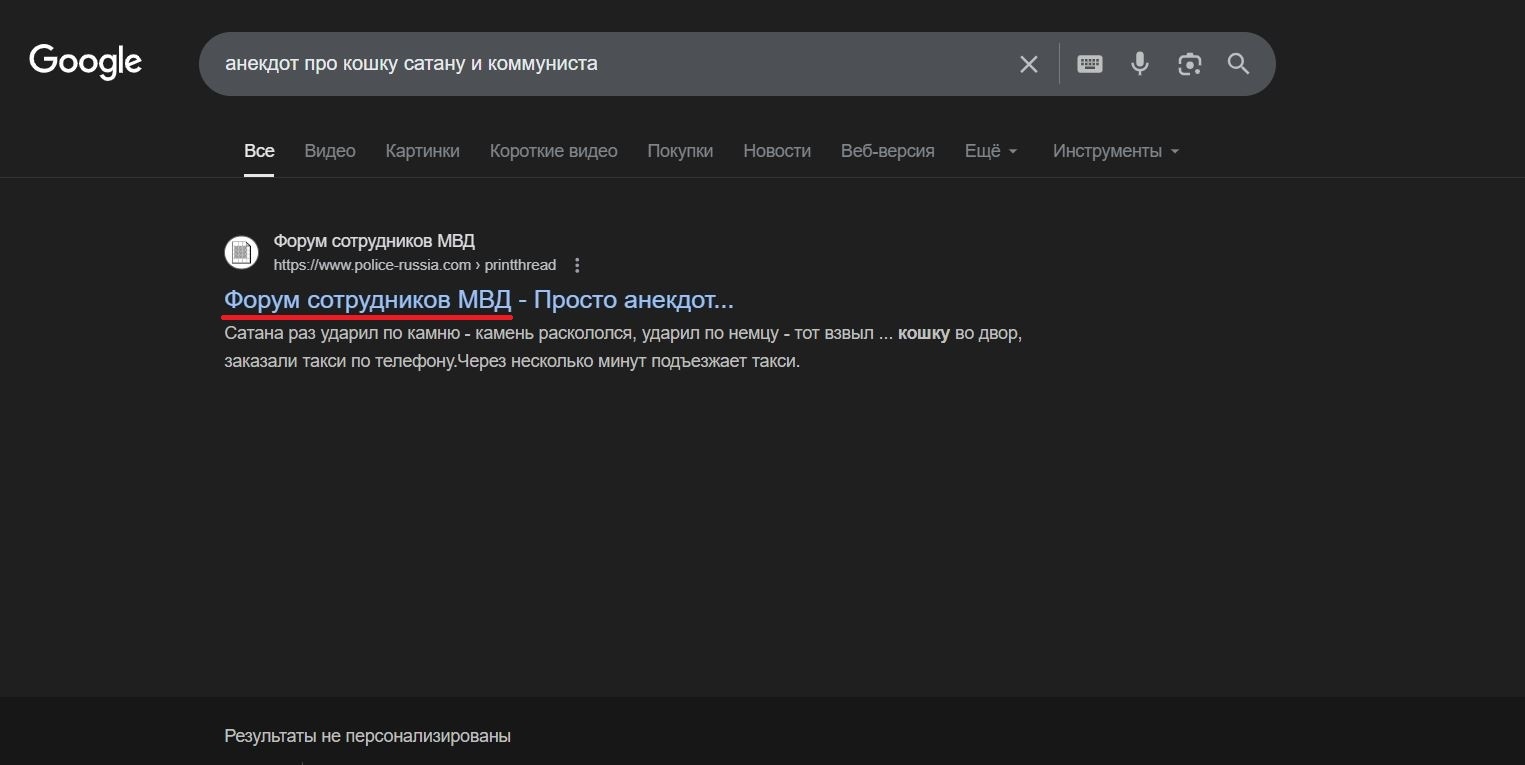Image resolution: width=1525 pixels, height=765 pixels.
Task: Select the Покупки tab
Action: [680, 151]
